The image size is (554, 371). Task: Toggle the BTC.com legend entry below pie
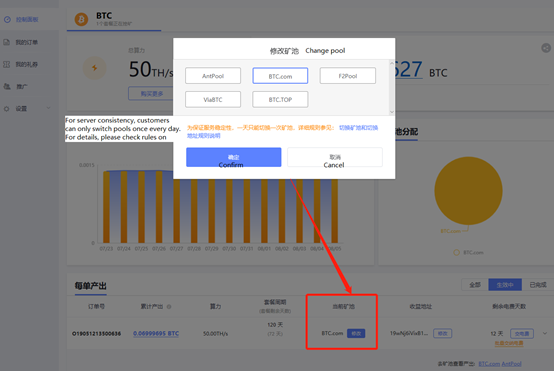coord(468,252)
